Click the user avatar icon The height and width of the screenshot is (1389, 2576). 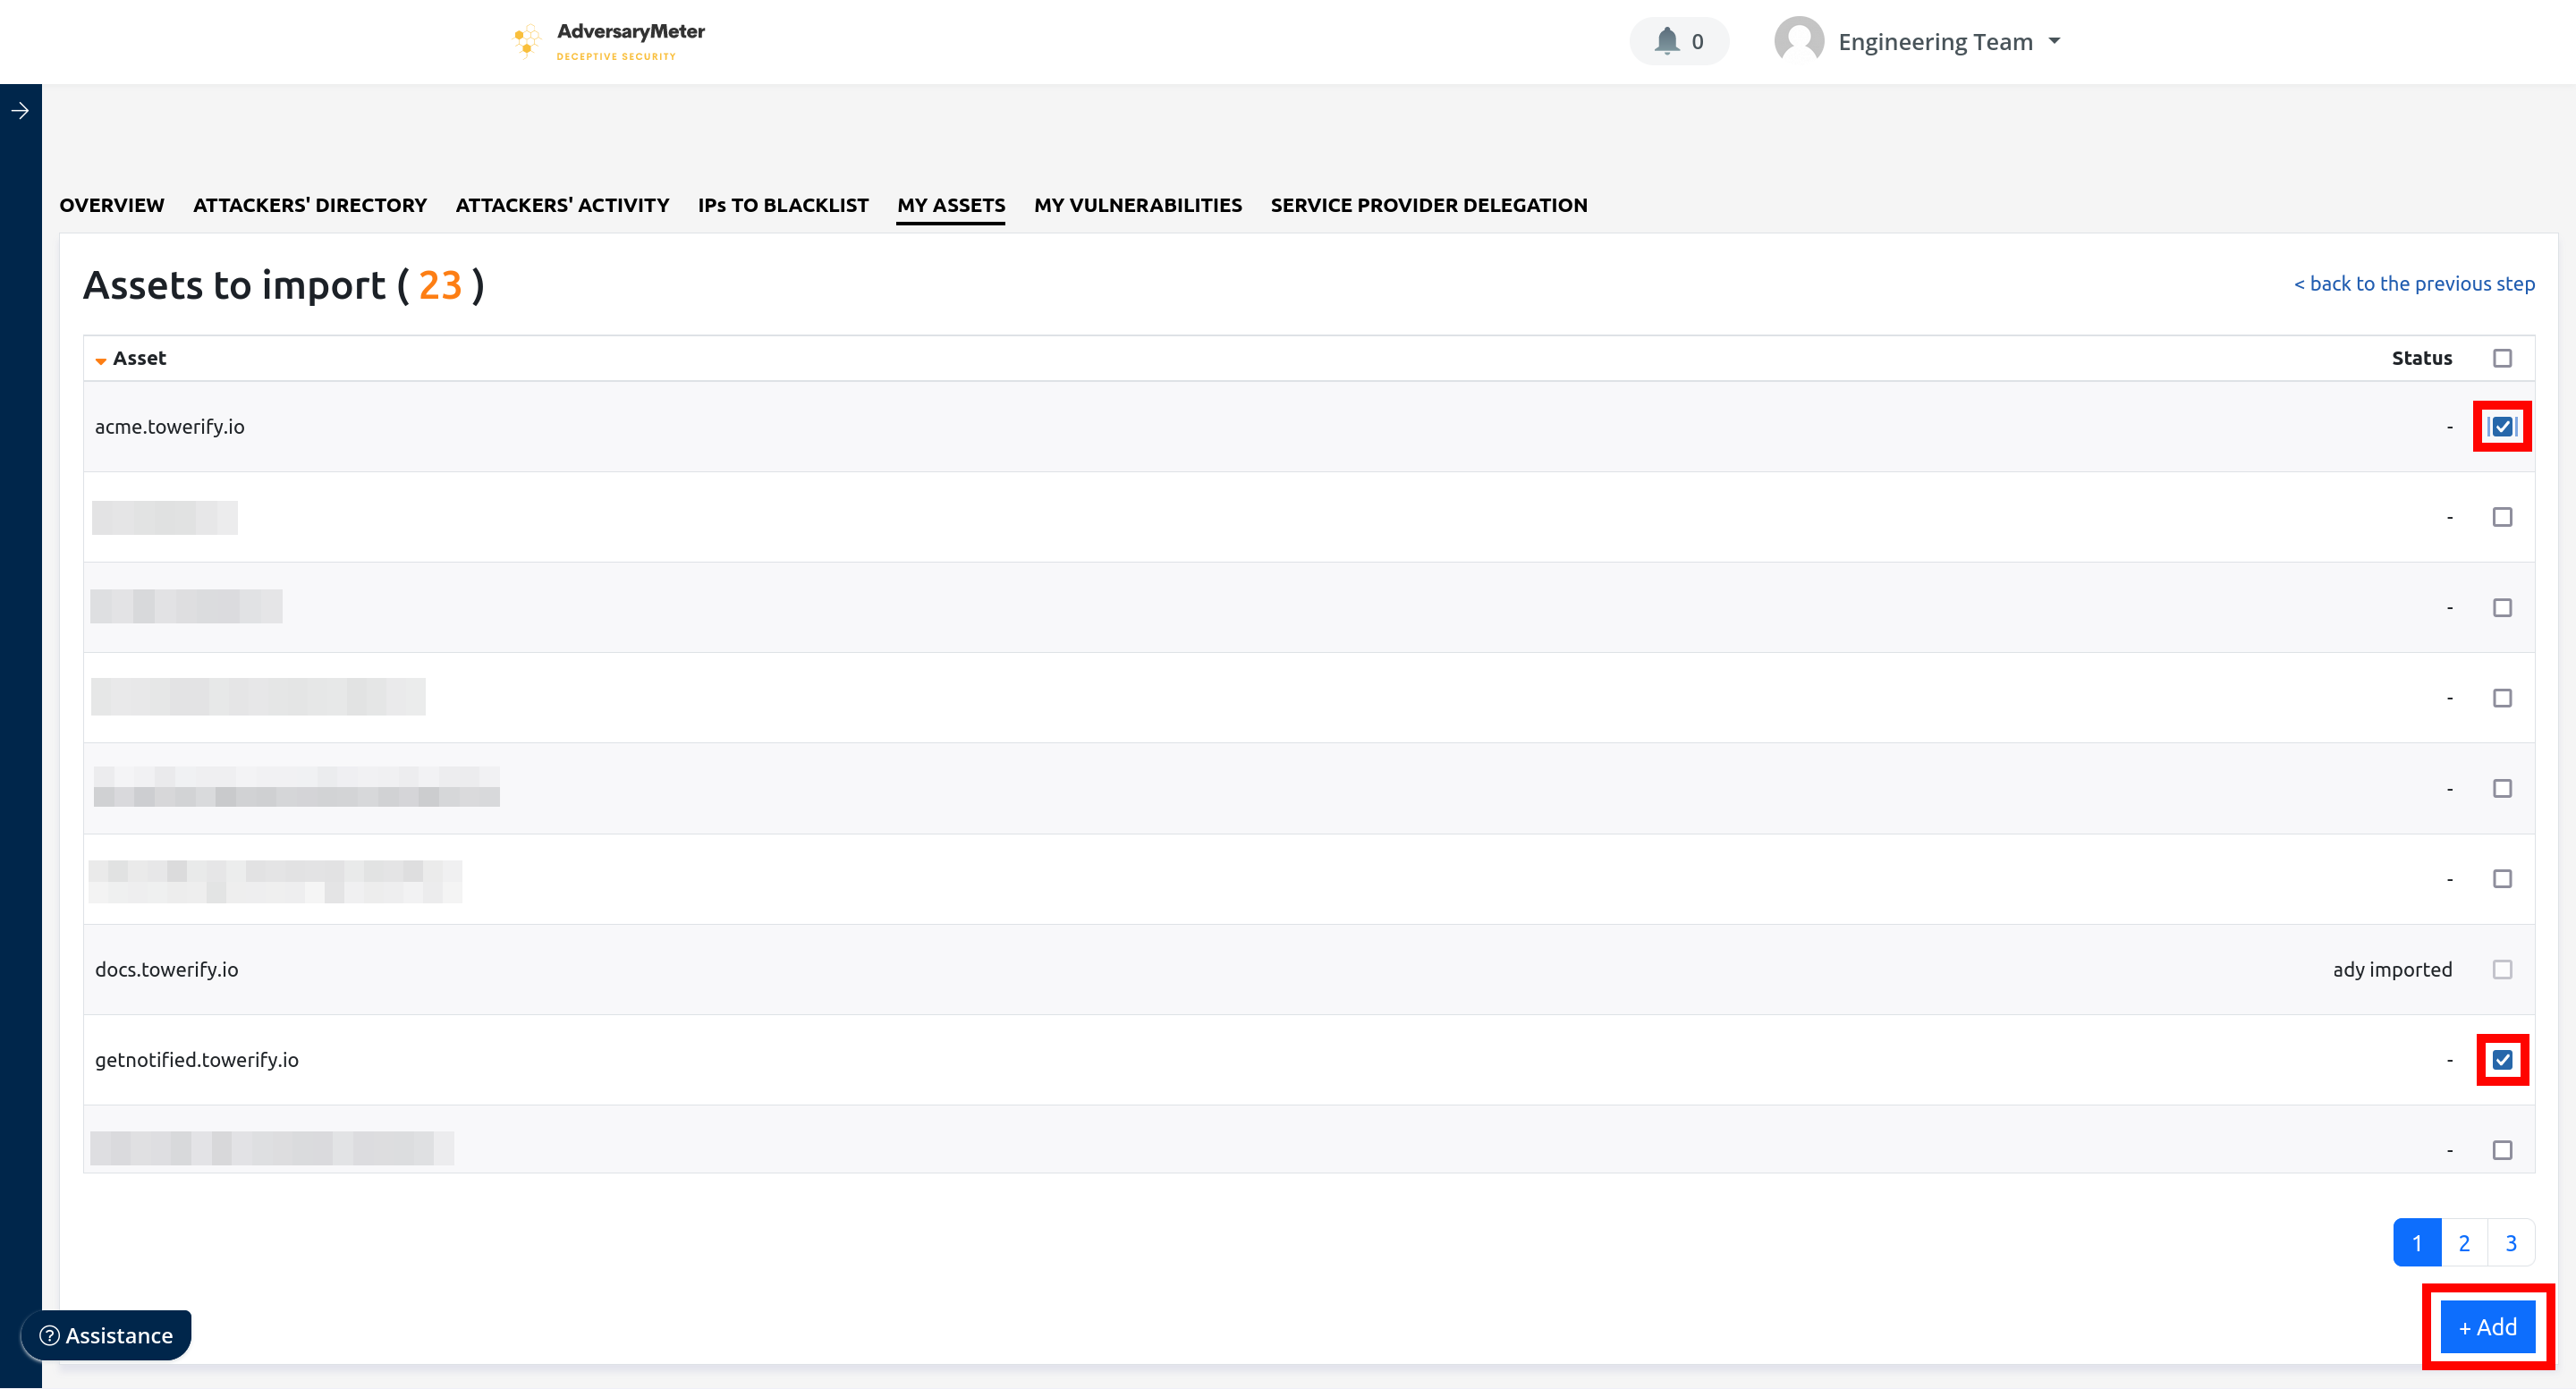click(x=1798, y=41)
